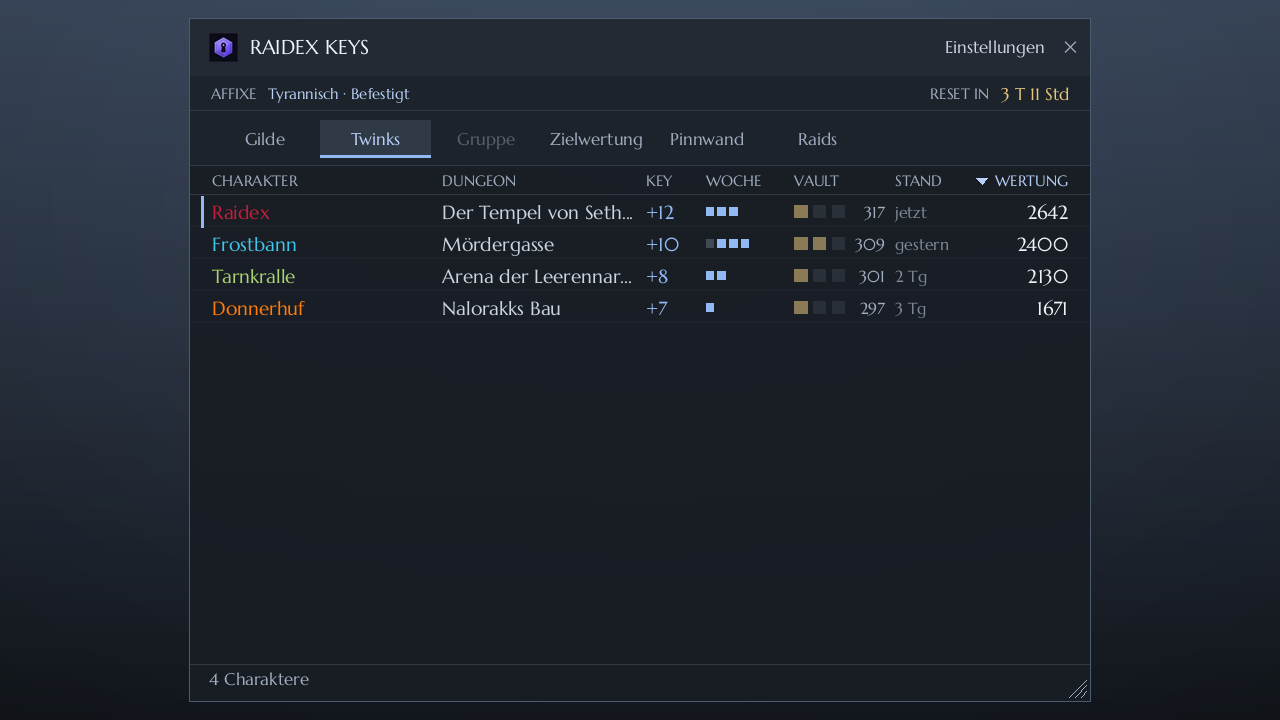Viewport: 1280px width, 720px height.
Task: Click Raidex's weekly run squares
Action: 722,212
